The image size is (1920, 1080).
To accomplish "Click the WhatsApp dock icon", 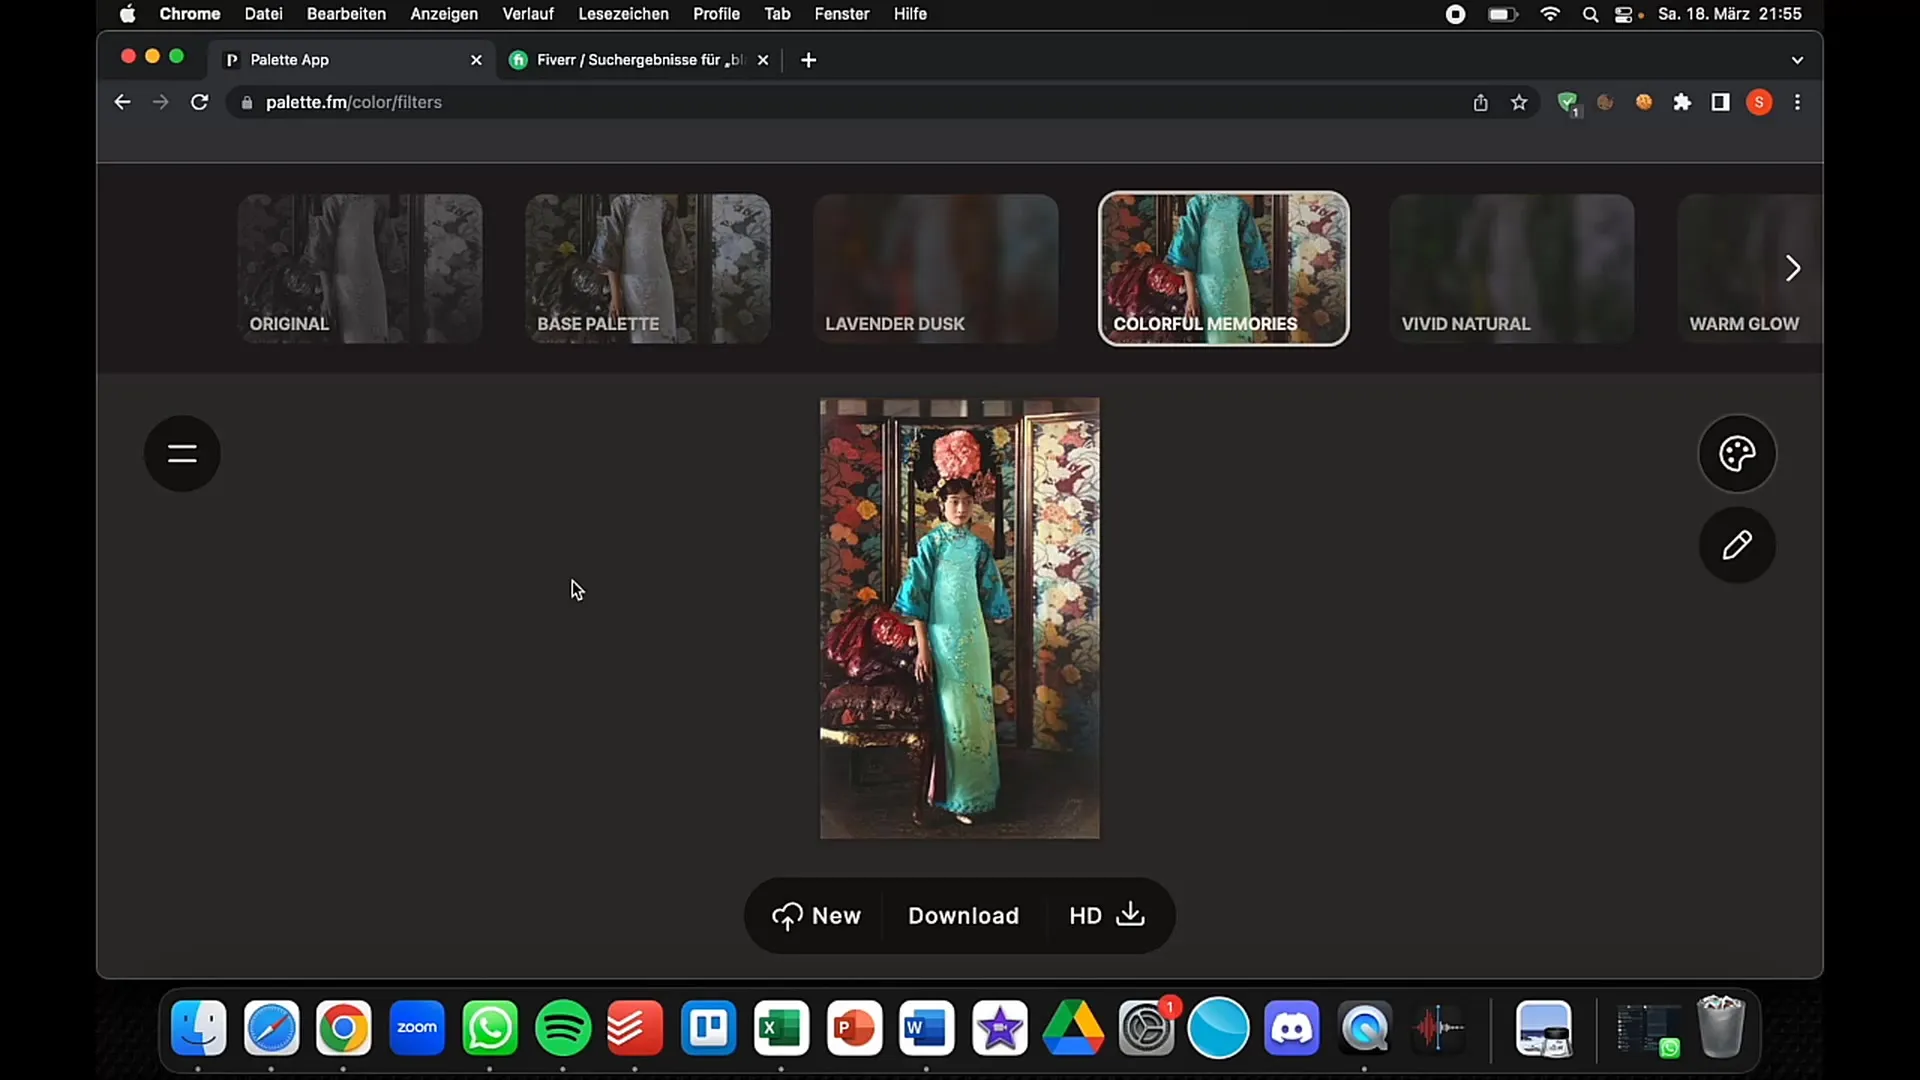I will 489,1027.
